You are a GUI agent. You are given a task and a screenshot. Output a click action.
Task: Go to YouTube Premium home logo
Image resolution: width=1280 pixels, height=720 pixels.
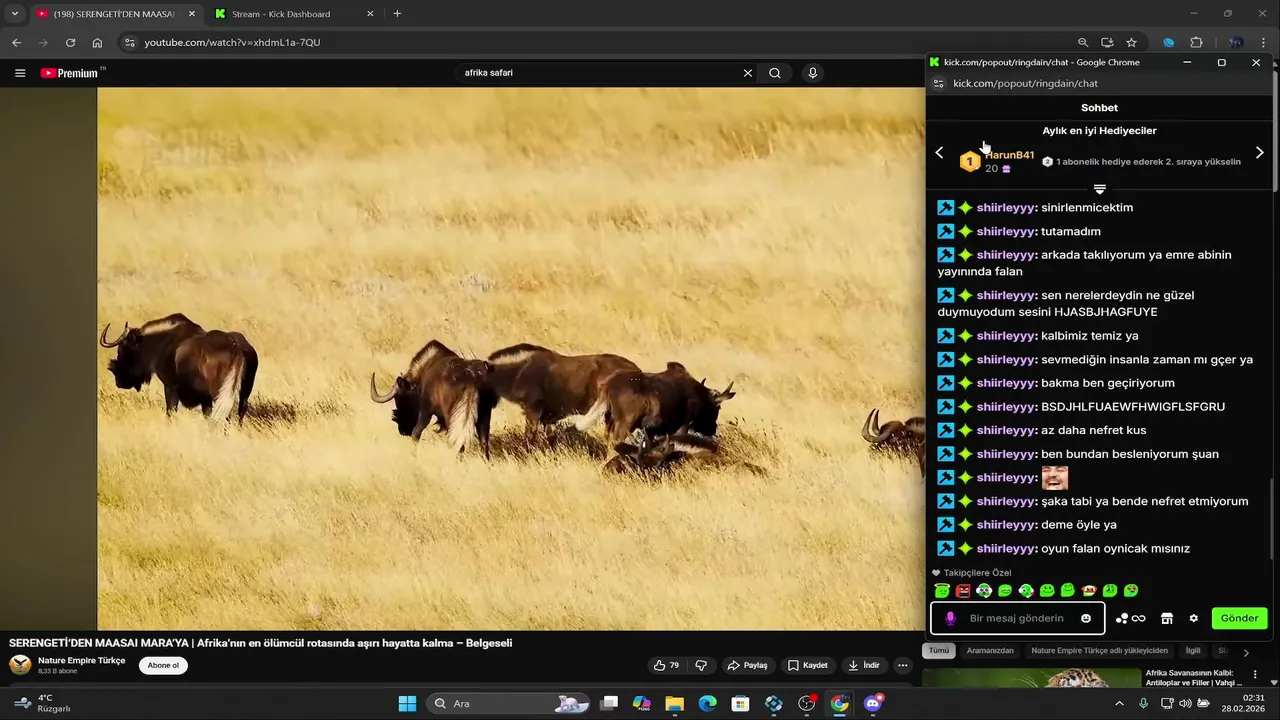[72, 73]
